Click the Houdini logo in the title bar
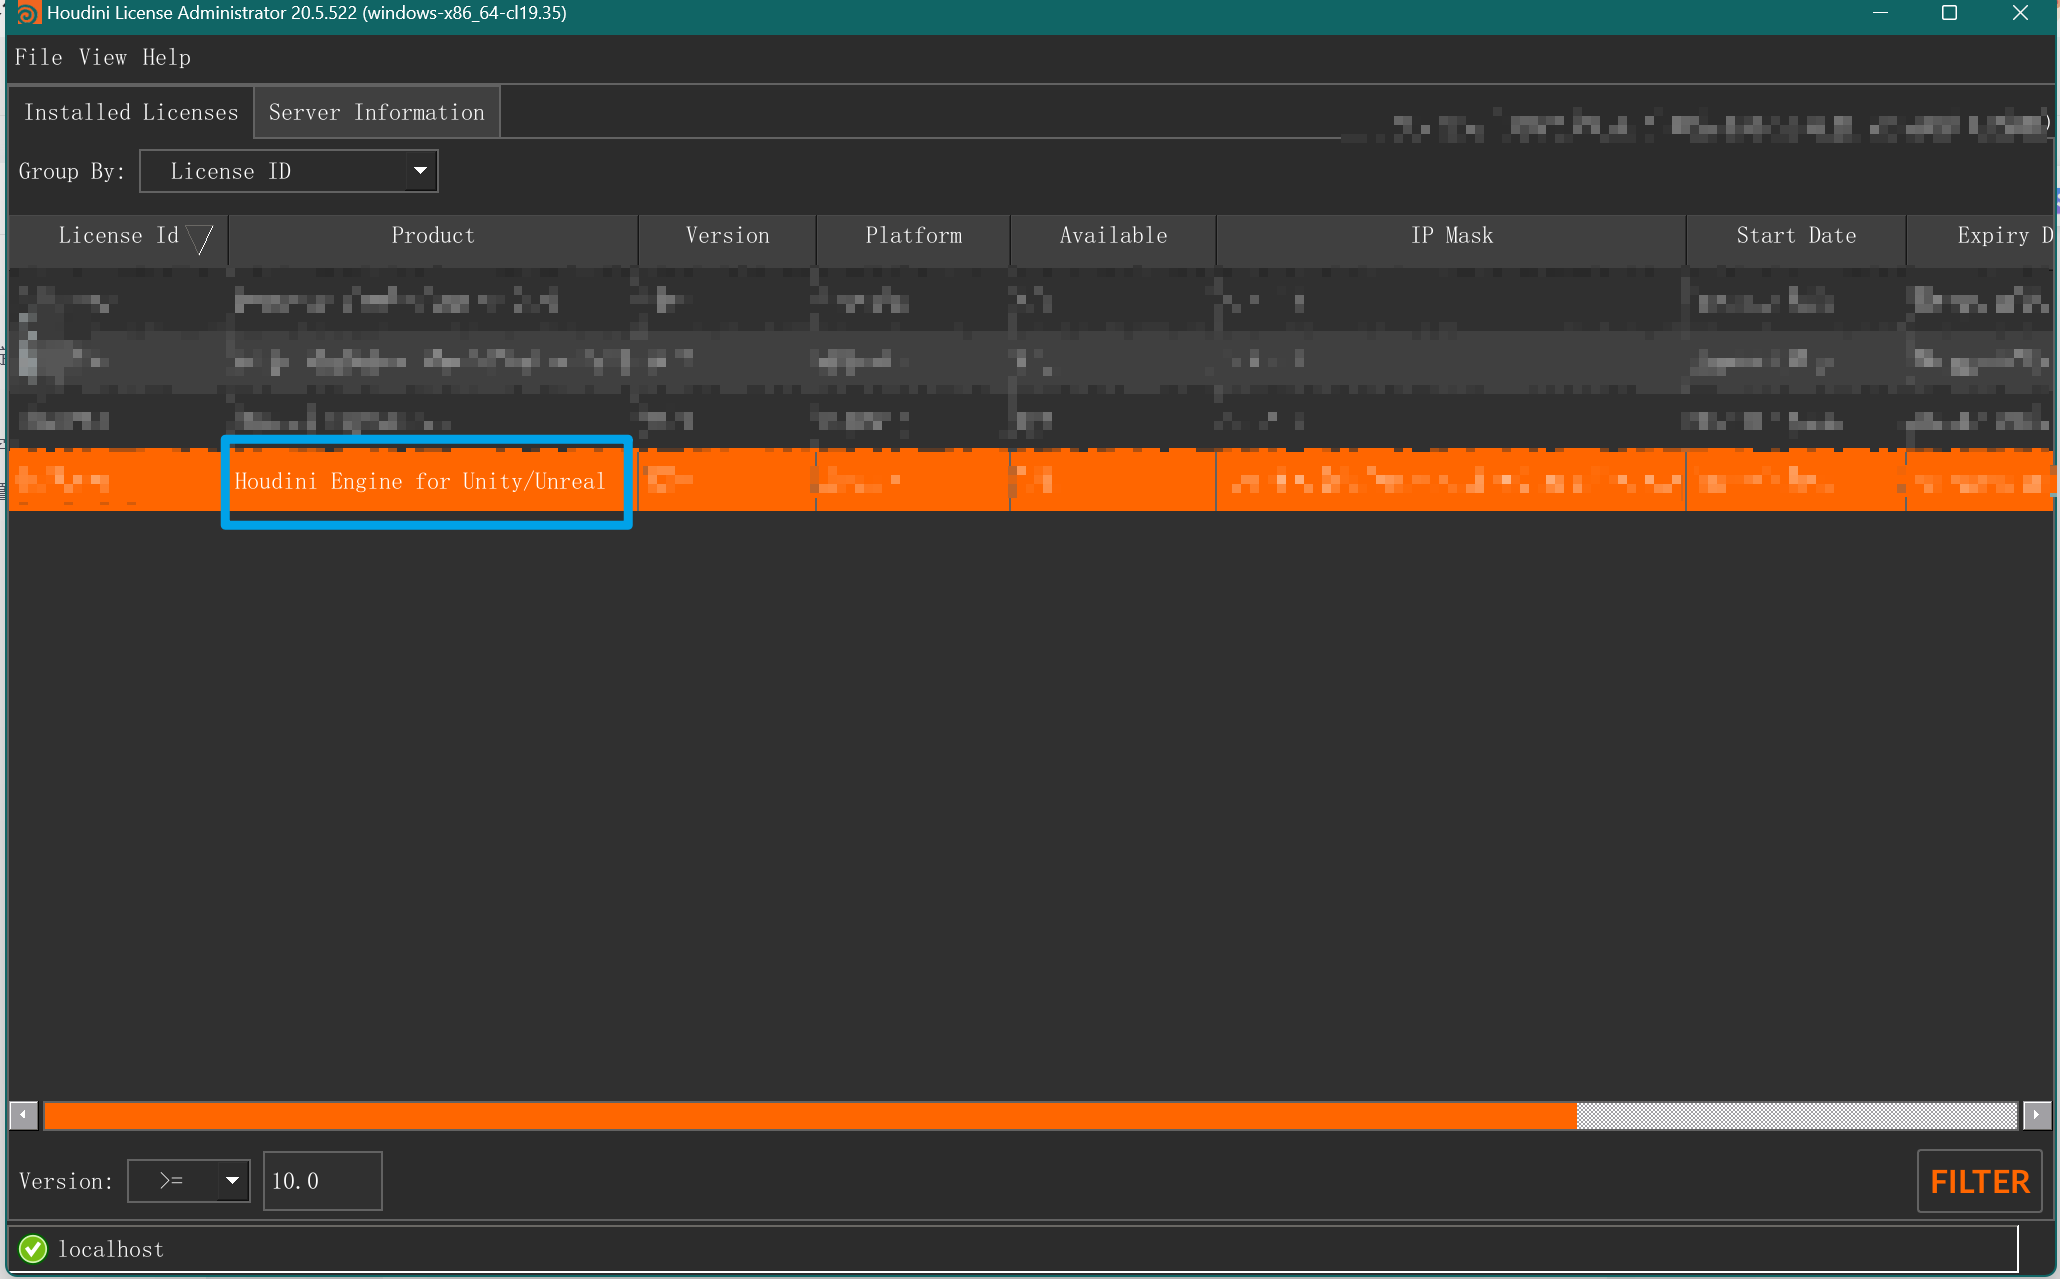Image resolution: width=2060 pixels, height=1279 pixels. (x=28, y=13)
